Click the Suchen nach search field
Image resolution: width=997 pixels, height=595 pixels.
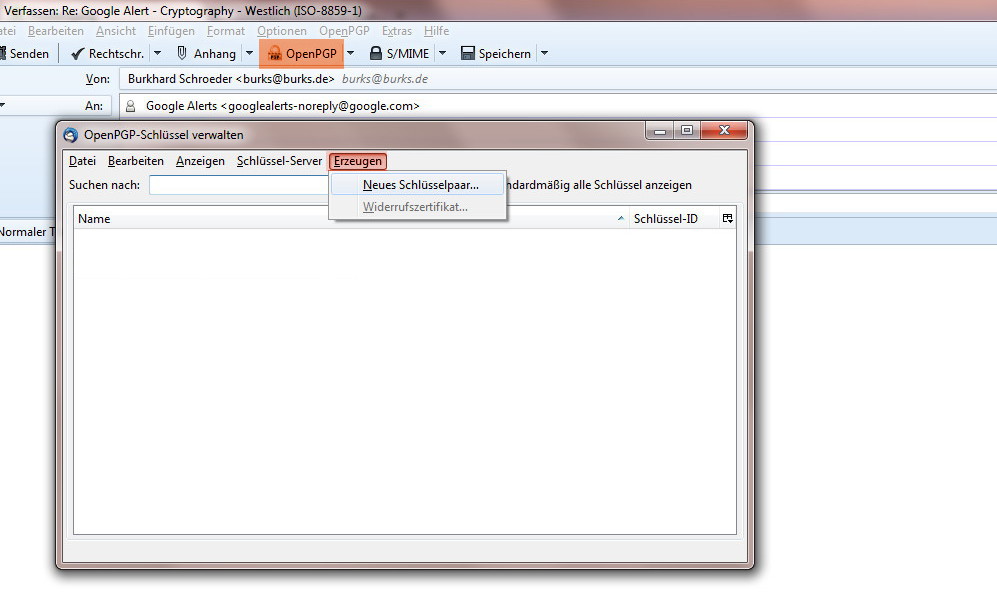click(239, 185)
